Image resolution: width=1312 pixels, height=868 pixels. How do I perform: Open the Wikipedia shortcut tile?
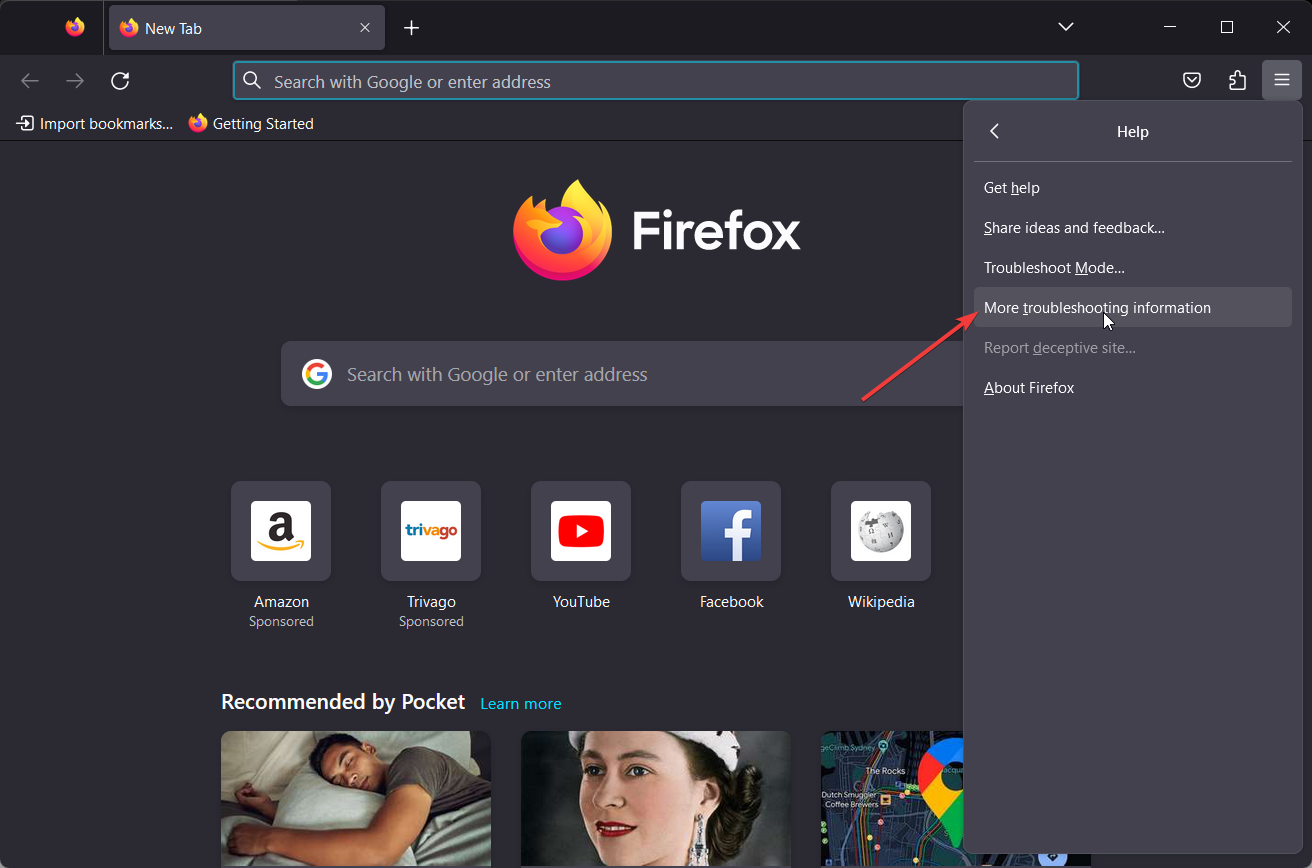click(x=880, y=531)
